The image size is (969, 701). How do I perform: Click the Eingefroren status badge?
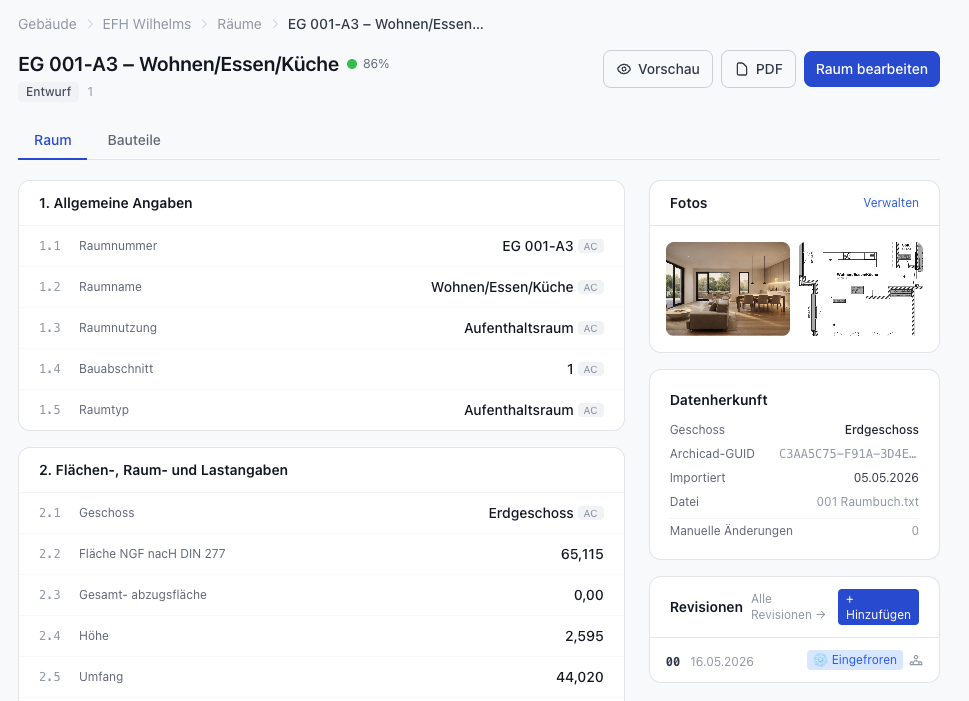855,660
